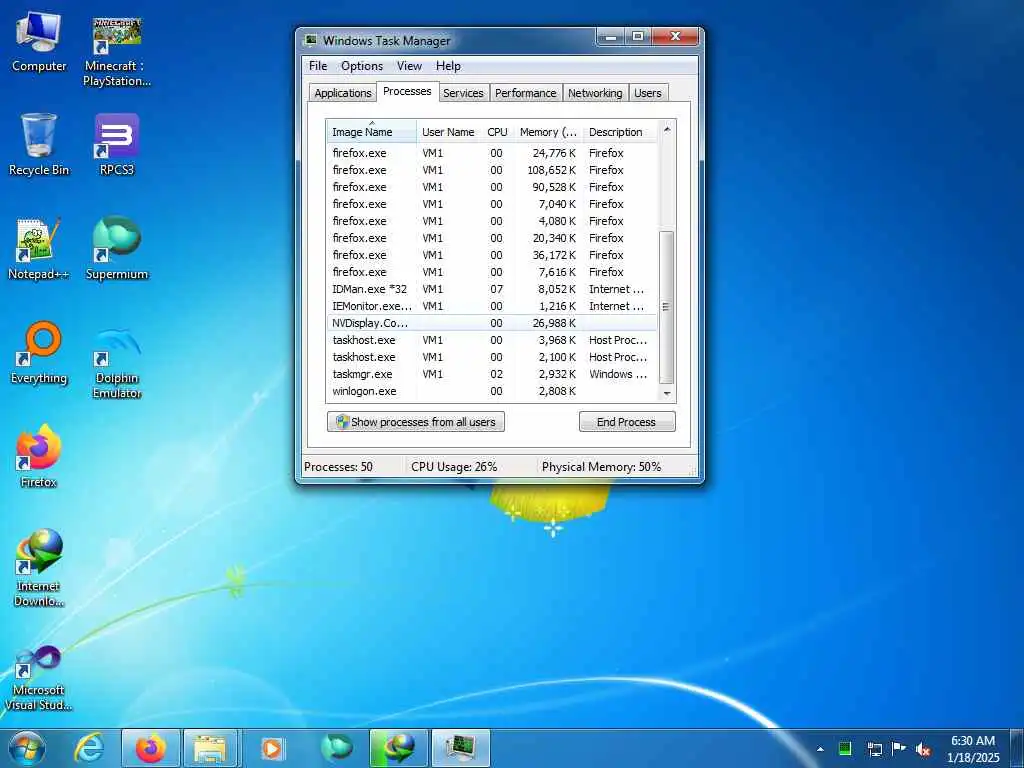Switch to the Applications tab
Image resolution: width=1024 pixels, height=768 pixels.
point(343,93)
